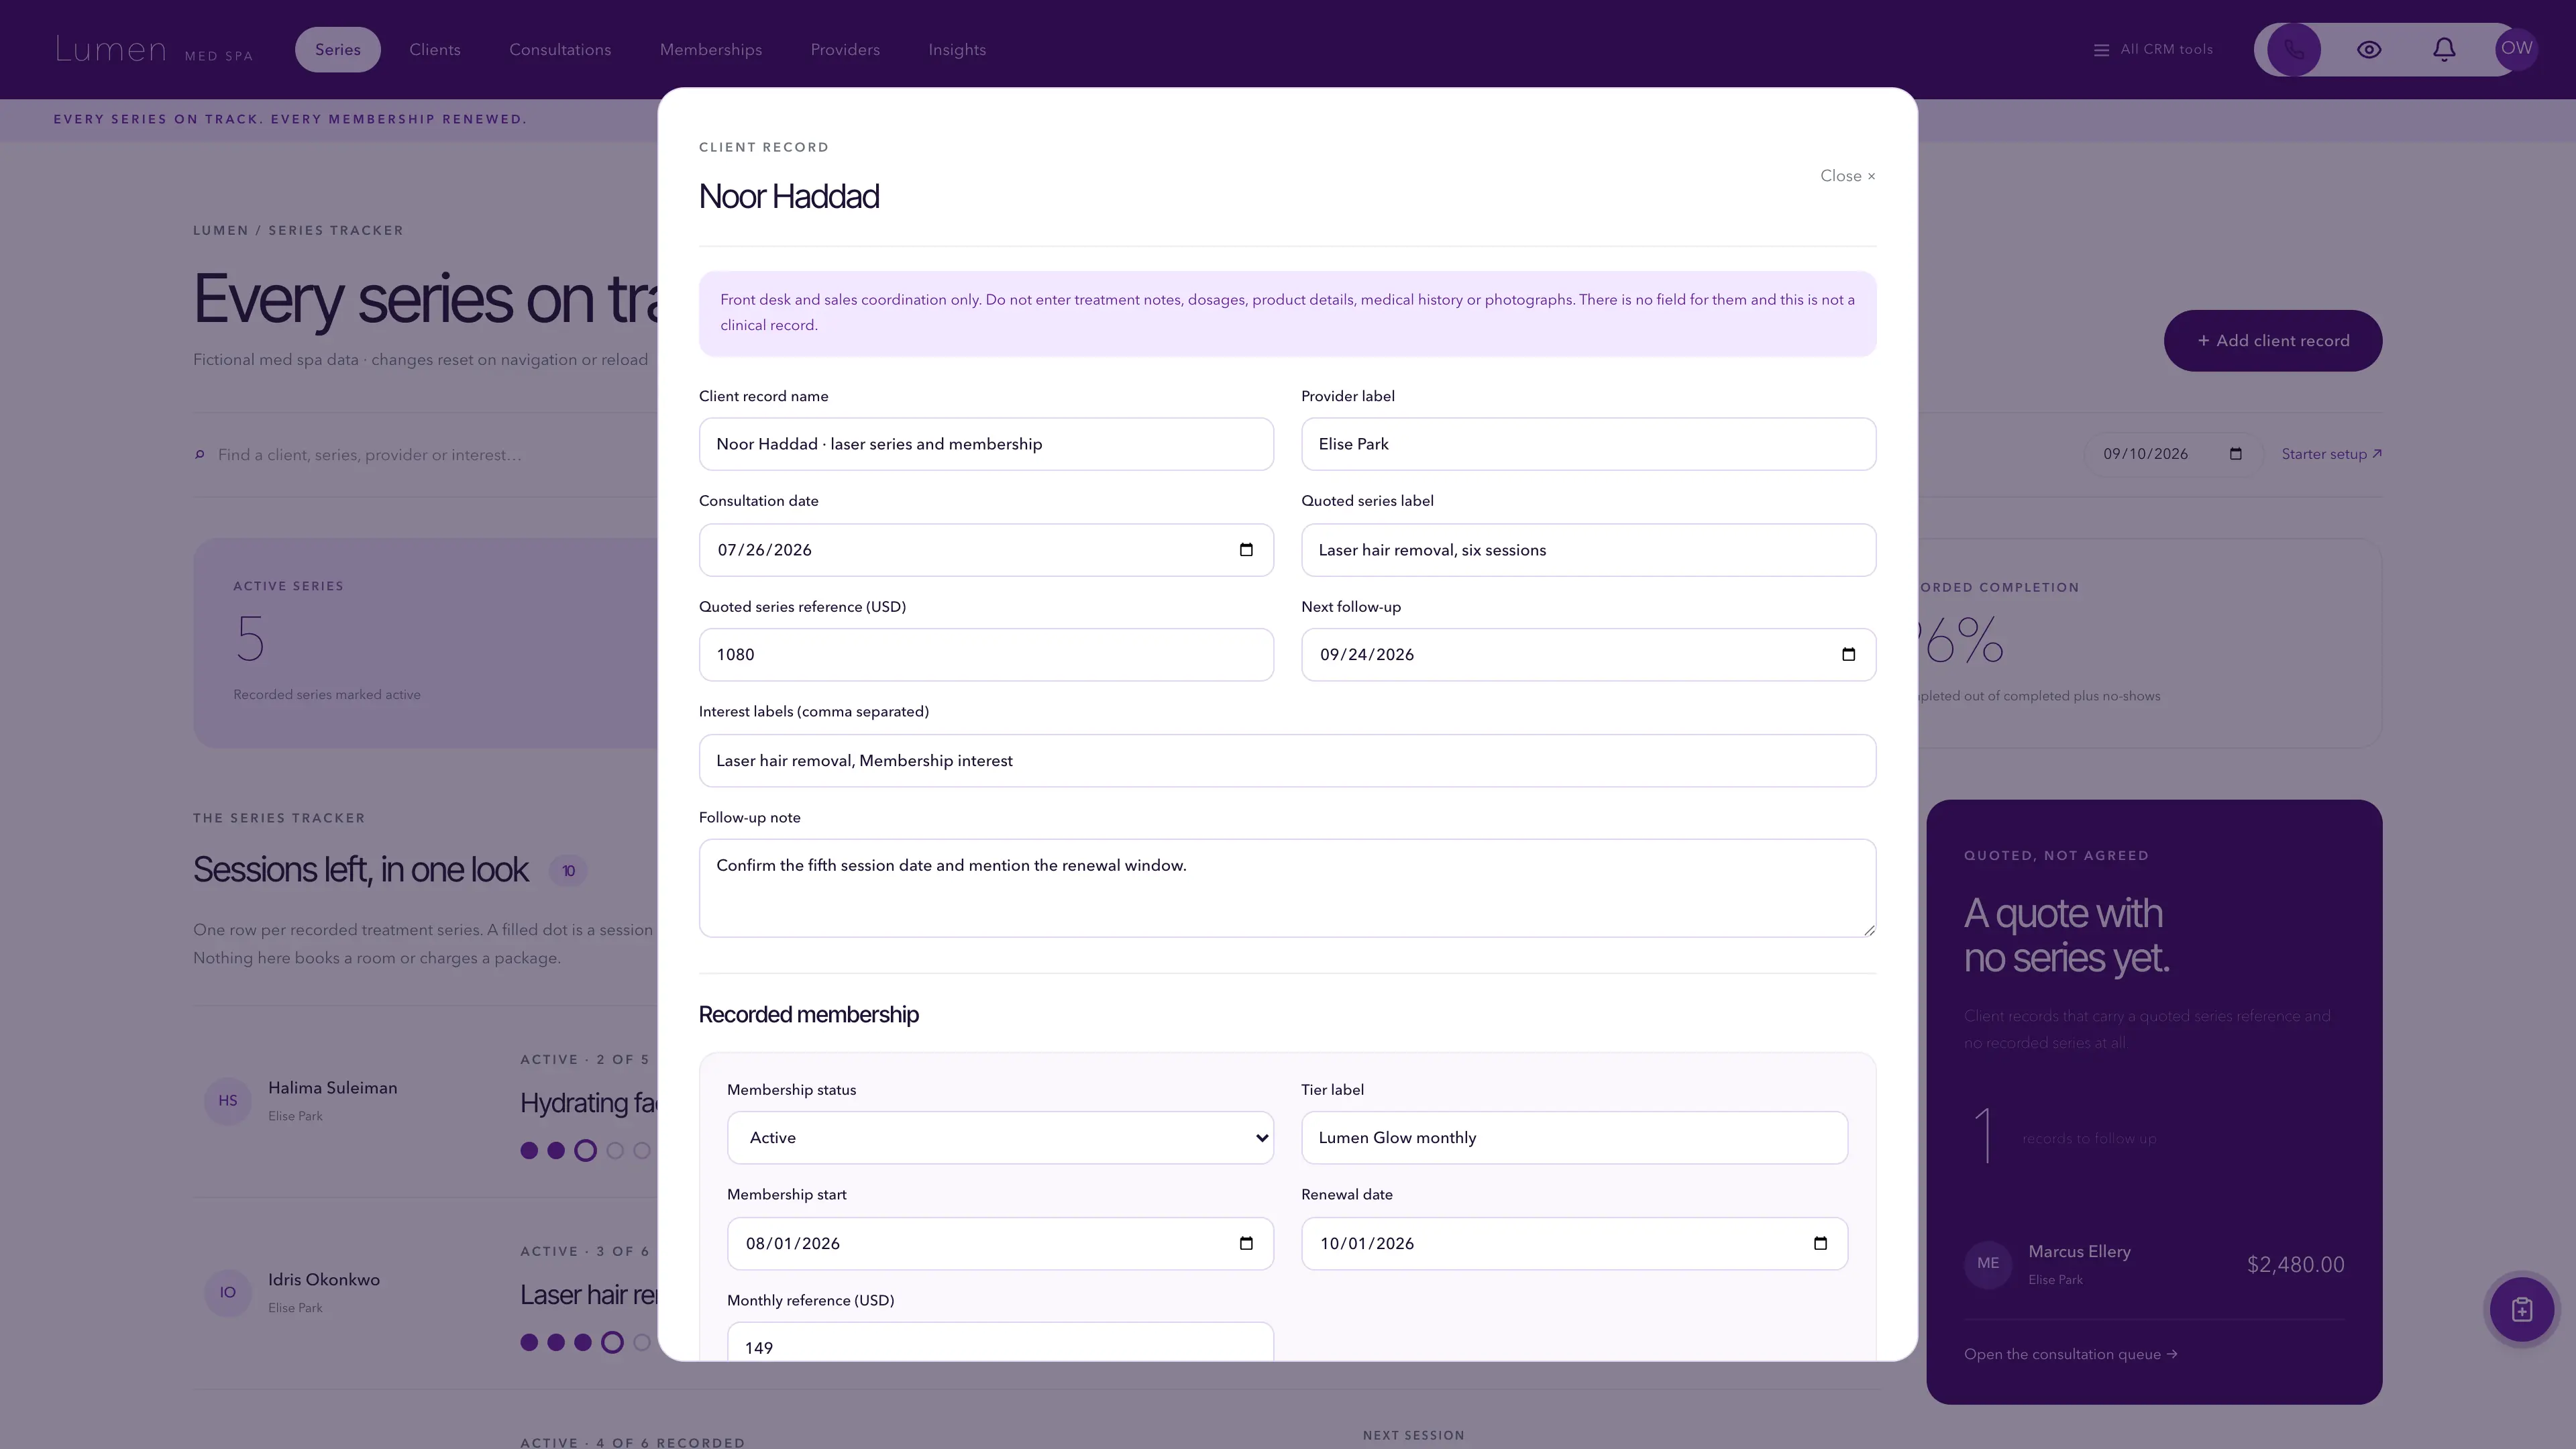This screenshot has width=2576, height=1449.
Task: Click Idris Okonkwo row name
Action: 324,1280
